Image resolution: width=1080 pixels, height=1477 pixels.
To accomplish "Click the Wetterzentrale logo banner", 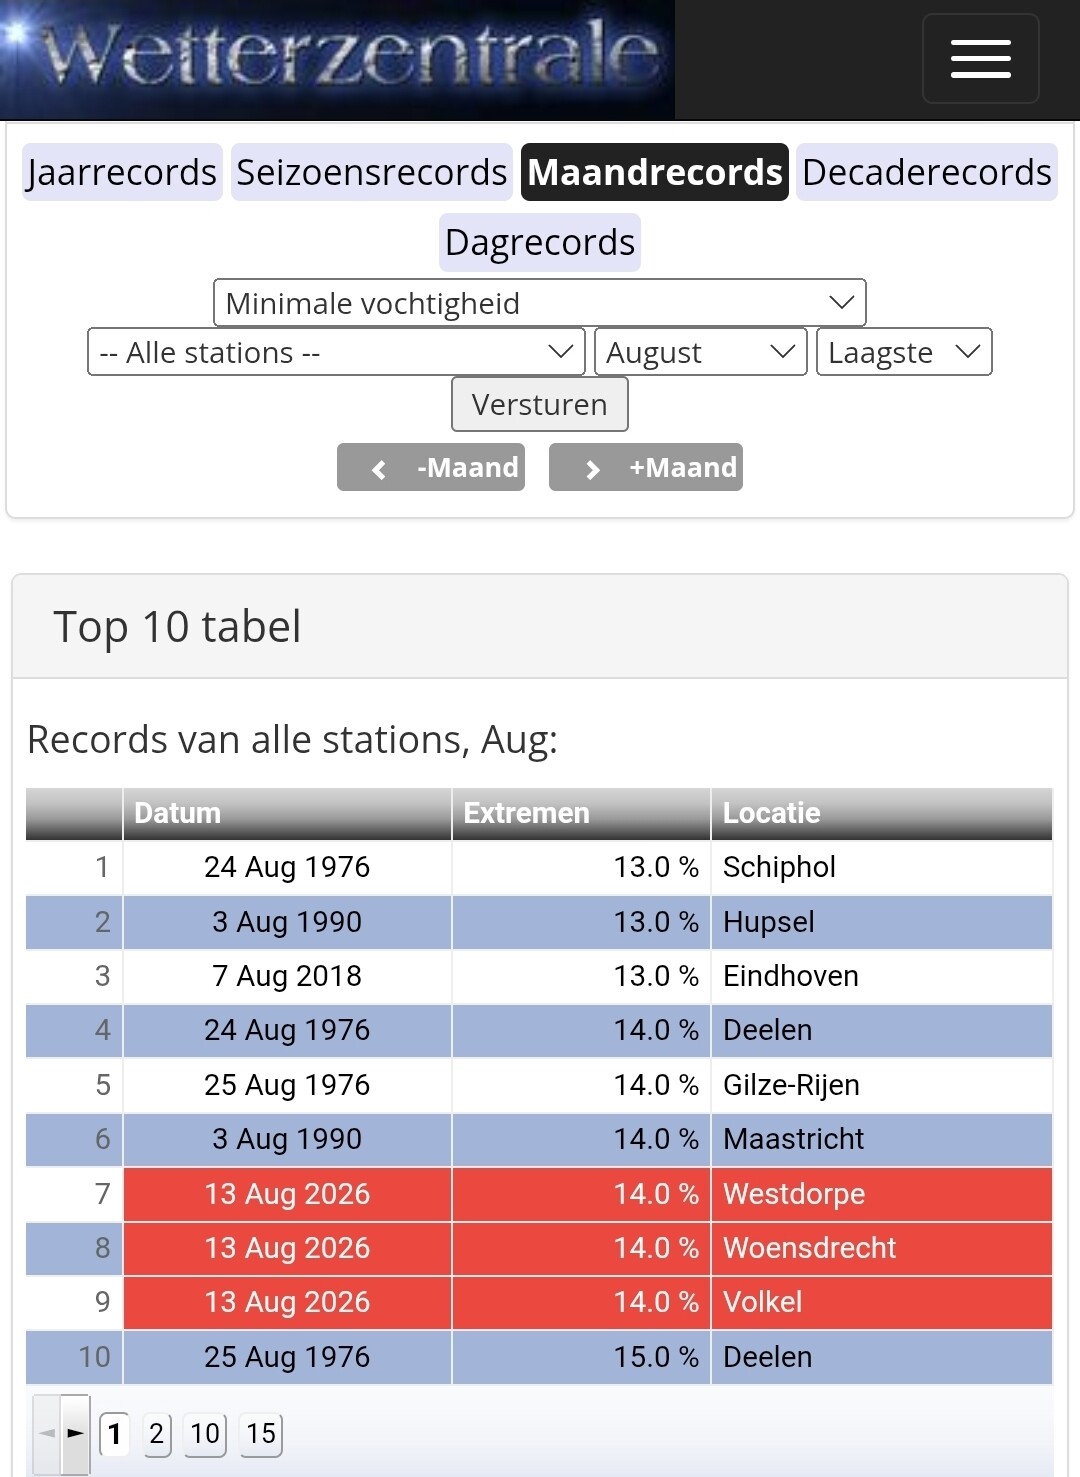I will (338, 59).
